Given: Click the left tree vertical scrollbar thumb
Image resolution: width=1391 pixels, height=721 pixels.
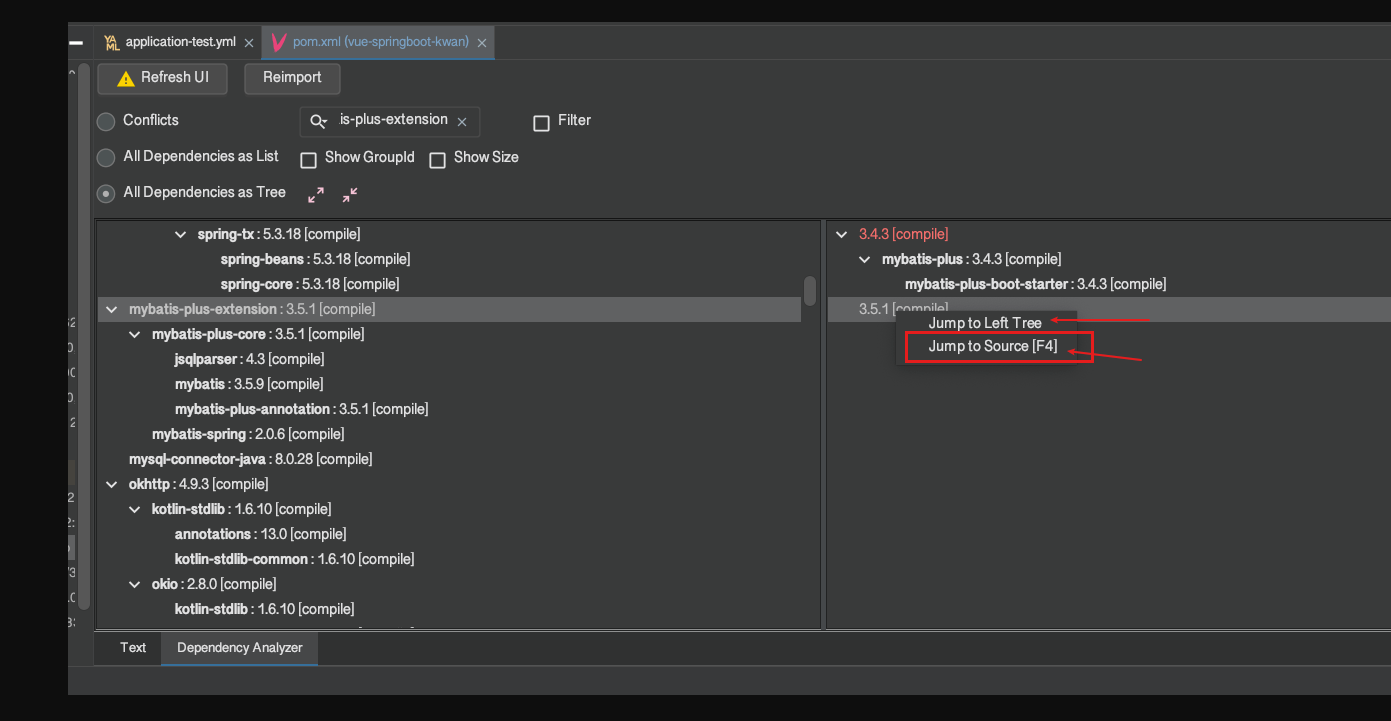Looking at the screenshot, I should pyautogui.click(x=810, y=291).
